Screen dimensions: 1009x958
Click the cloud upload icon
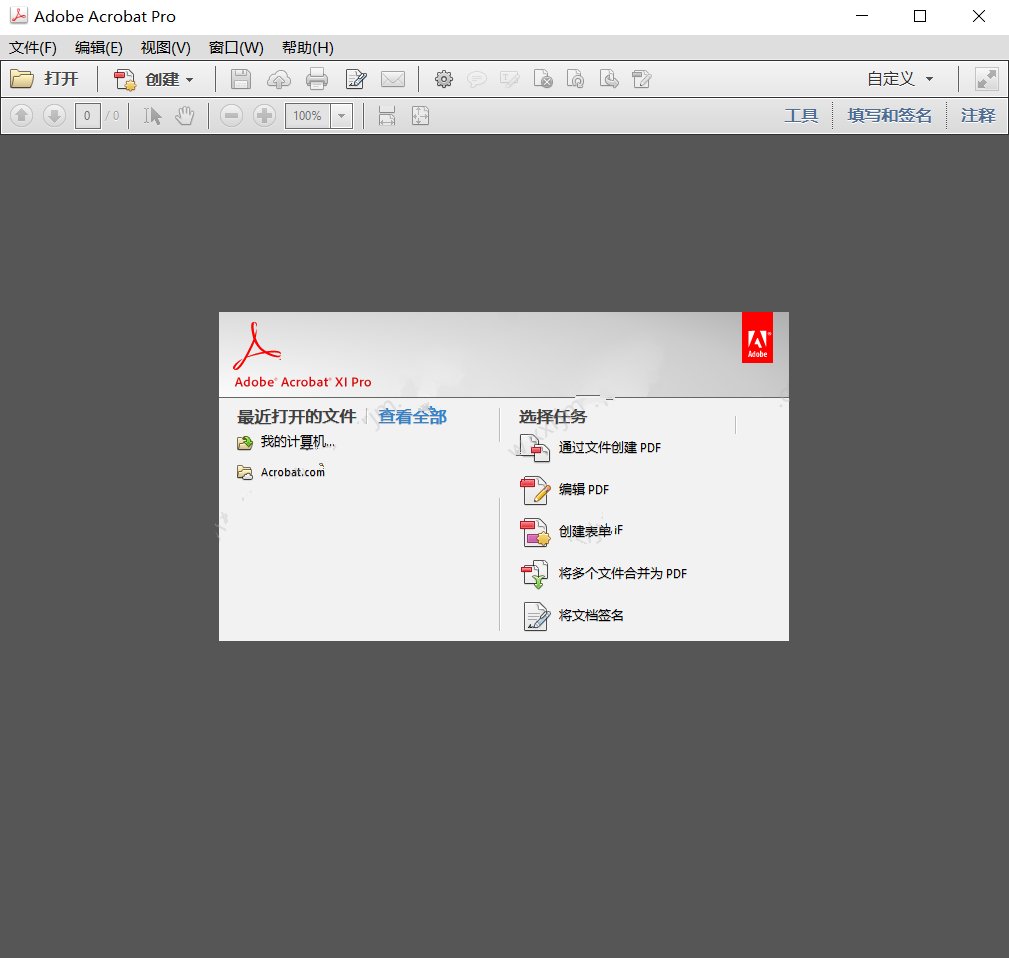(279, 79)
